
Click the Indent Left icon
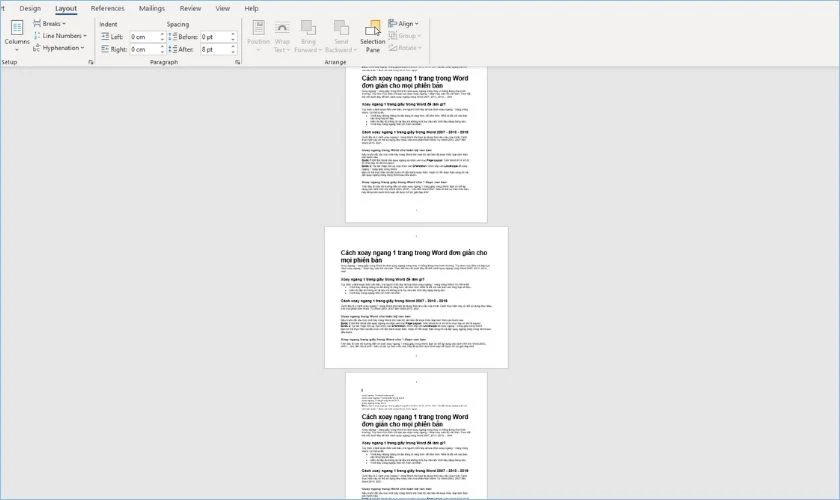tap(105, 36)
